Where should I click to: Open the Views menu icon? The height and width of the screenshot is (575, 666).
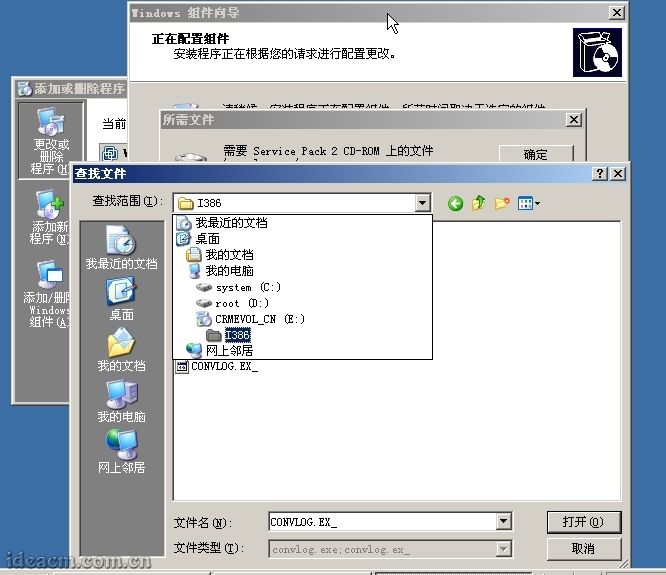(x=528, y=203)
